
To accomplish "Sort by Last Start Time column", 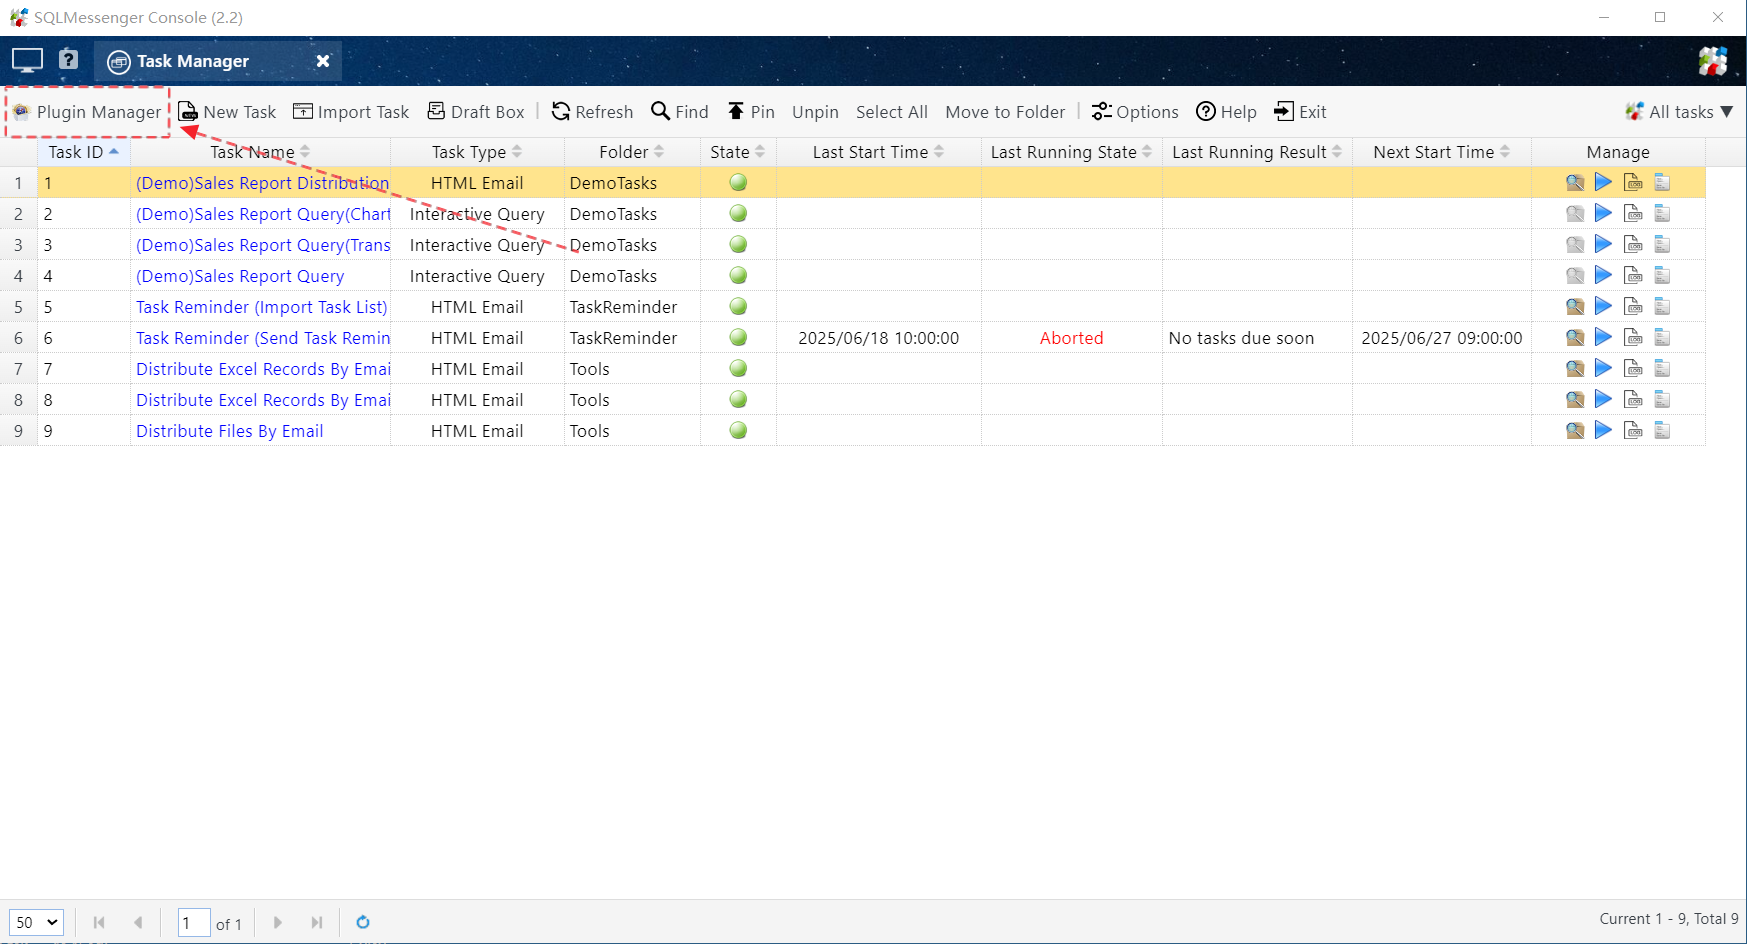I will click(878, 152).
